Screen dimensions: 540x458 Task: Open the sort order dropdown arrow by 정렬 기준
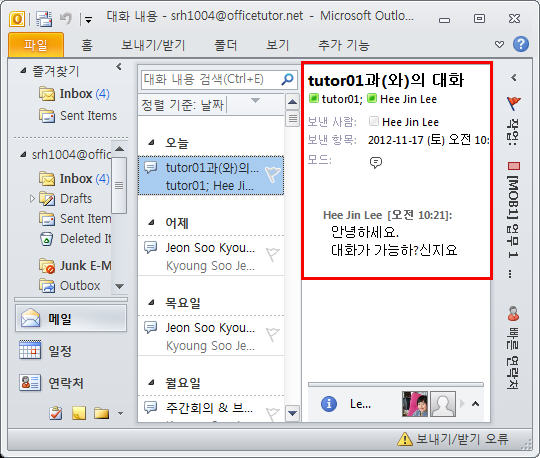tap(255, 101)
